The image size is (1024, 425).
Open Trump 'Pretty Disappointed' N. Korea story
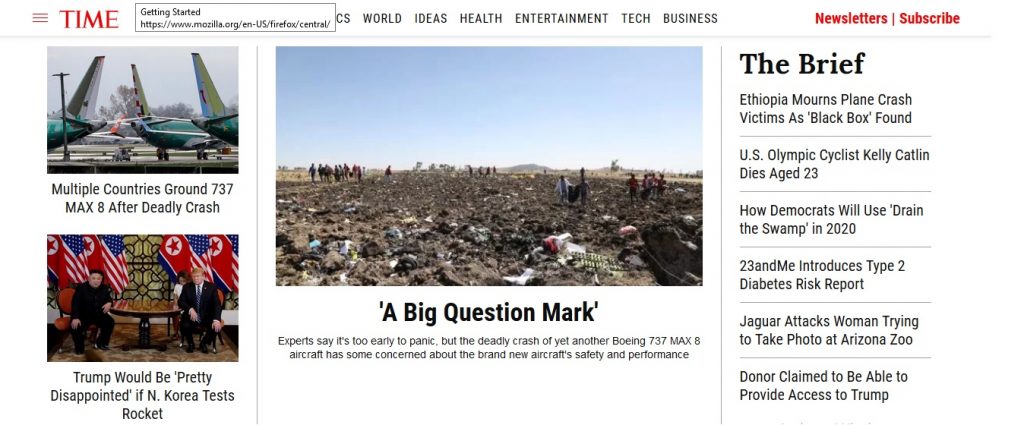coord(142,396)
